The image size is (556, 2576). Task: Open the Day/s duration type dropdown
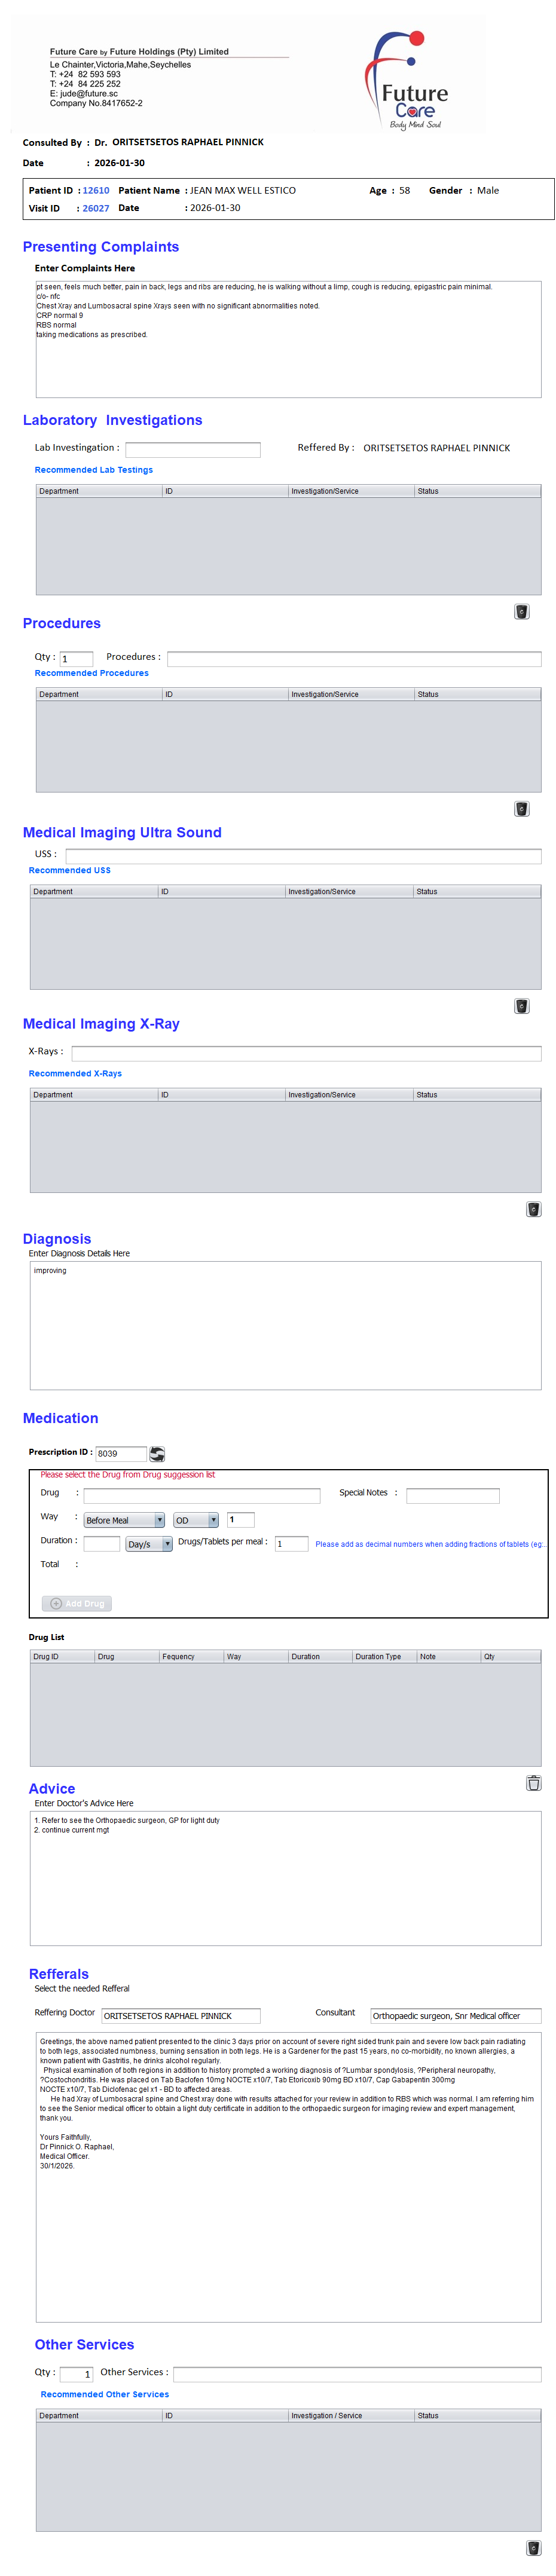(x=149, y=1544)
